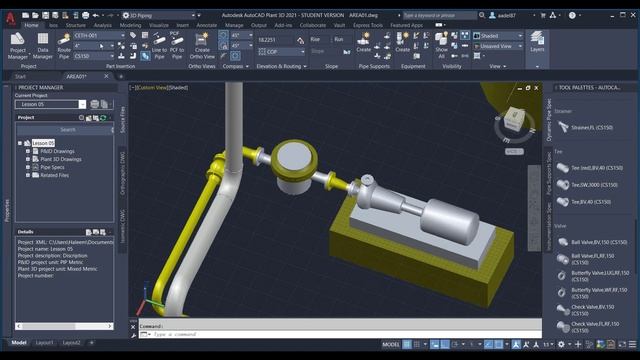Toggle the Clean Screen icon in status bar
Screen dimensions: 640x360
(622, 344)
